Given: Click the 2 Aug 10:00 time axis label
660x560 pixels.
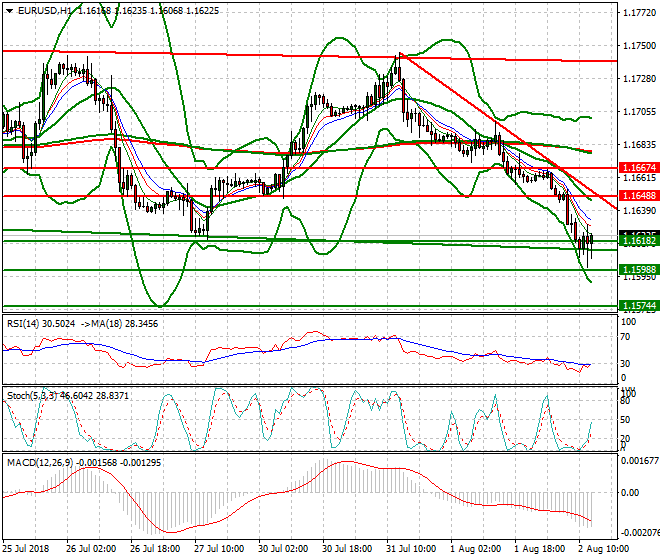Looking at the screenshot, I should pos(602,549).
